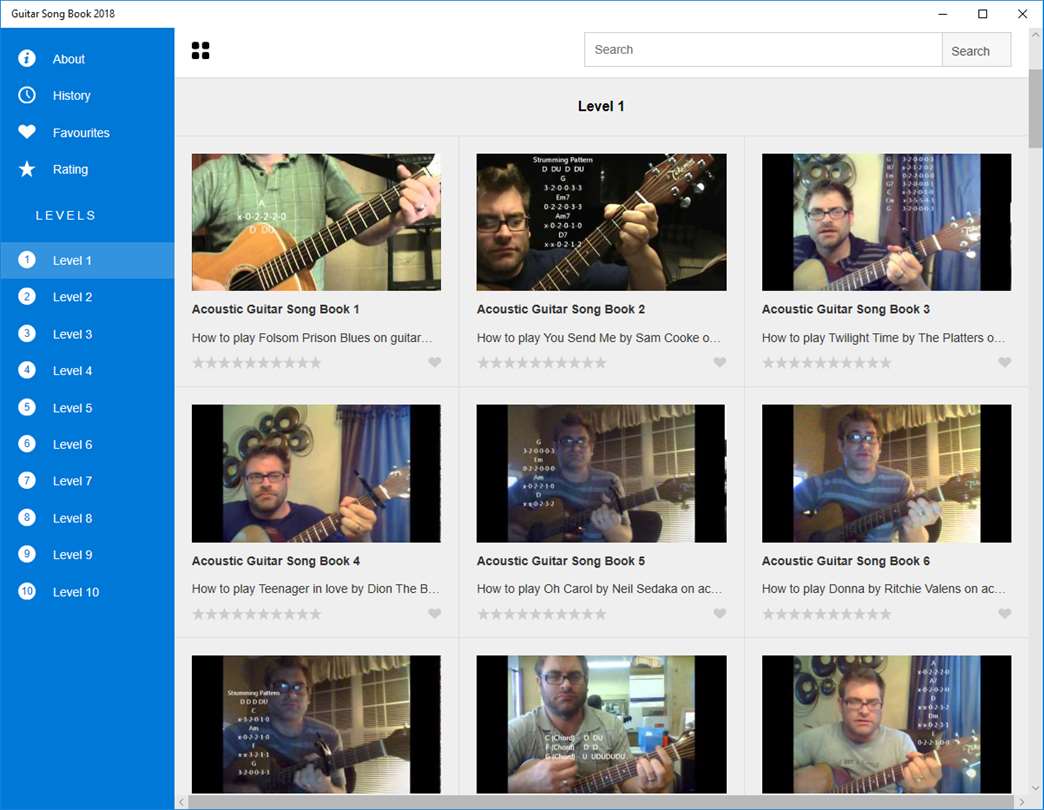The height and width of the screenshot is (810, 1044).
Task: Click 'How to play Oh Carol' description
Action: click(x=599, y=589)
